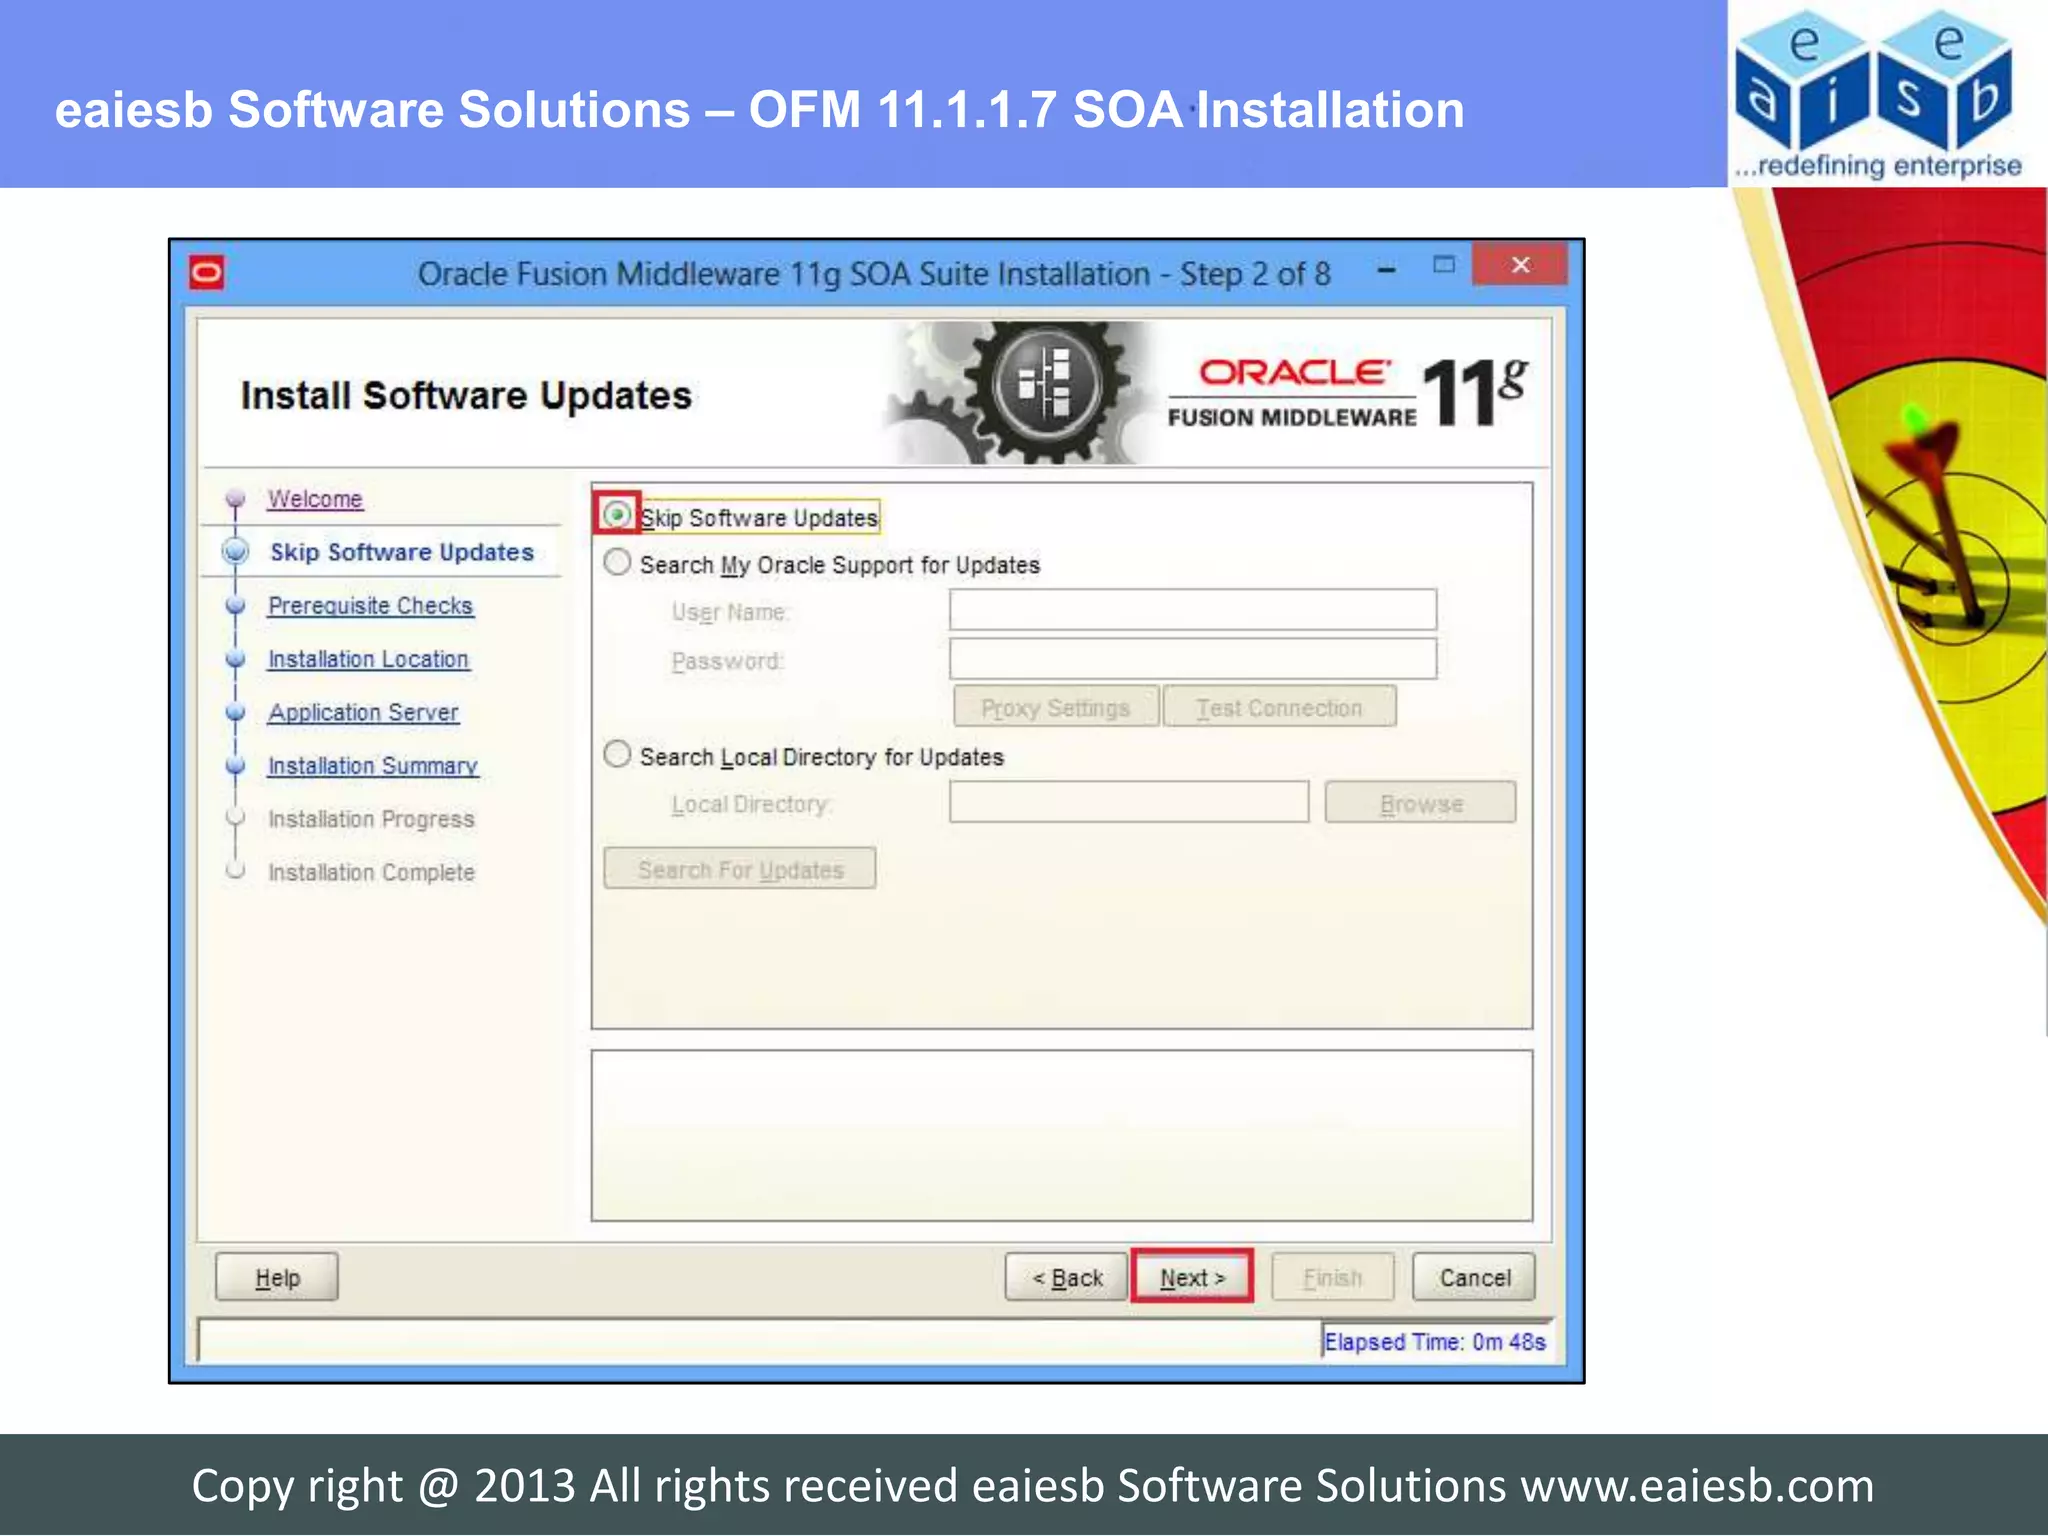Click the Welcome step bullet icon
Viewport: 2048px width, 1536px height.
tap(236, 498)
